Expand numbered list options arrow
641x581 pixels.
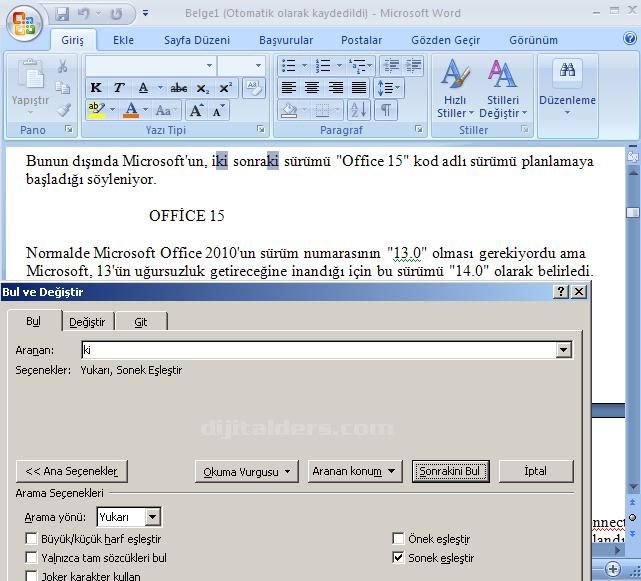[x=339, y=65]
